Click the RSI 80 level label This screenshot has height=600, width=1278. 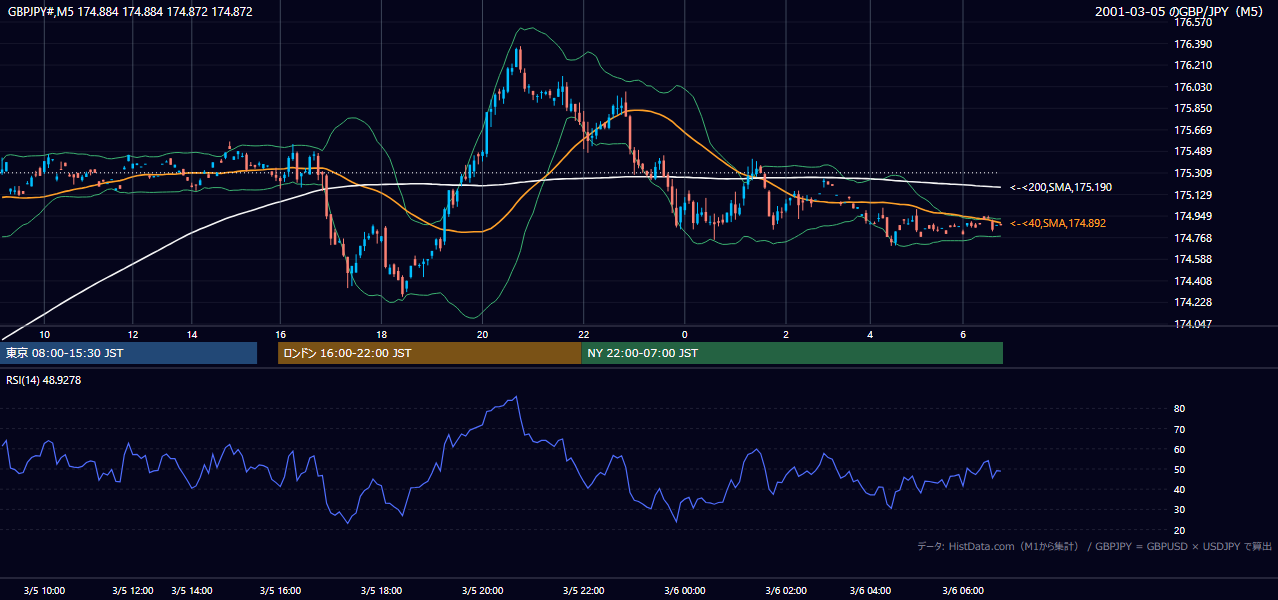point(1179,409)
